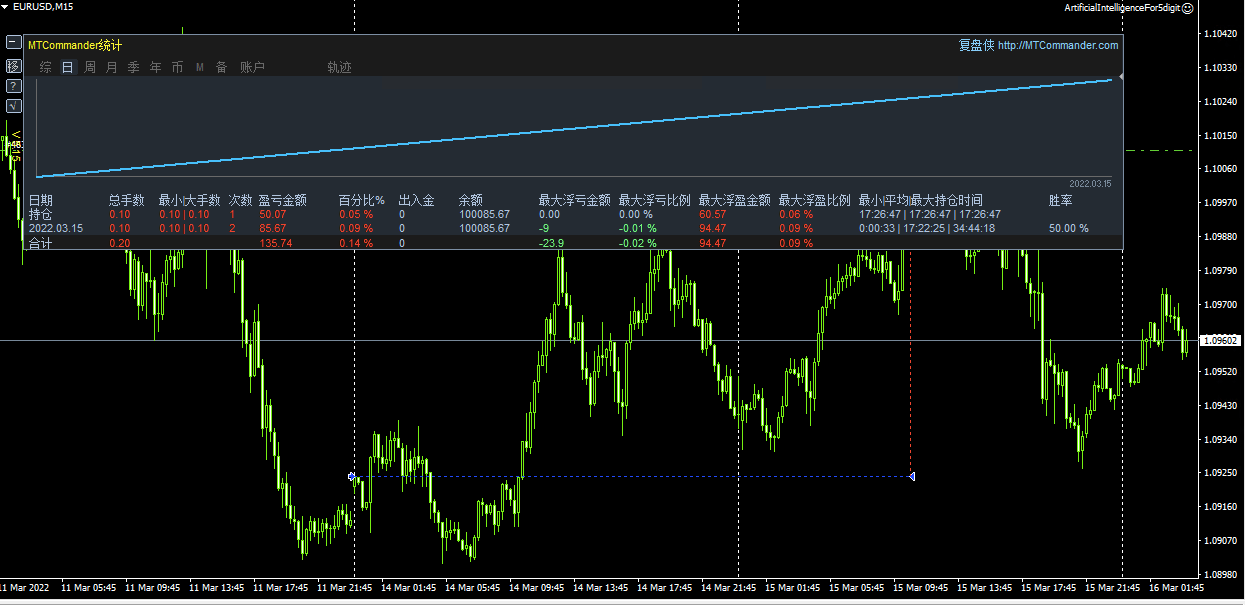1245x605 pixels.
Task: Switch to the 周 weekly tab
Action: pyautogui.click(x=90, y=67)
